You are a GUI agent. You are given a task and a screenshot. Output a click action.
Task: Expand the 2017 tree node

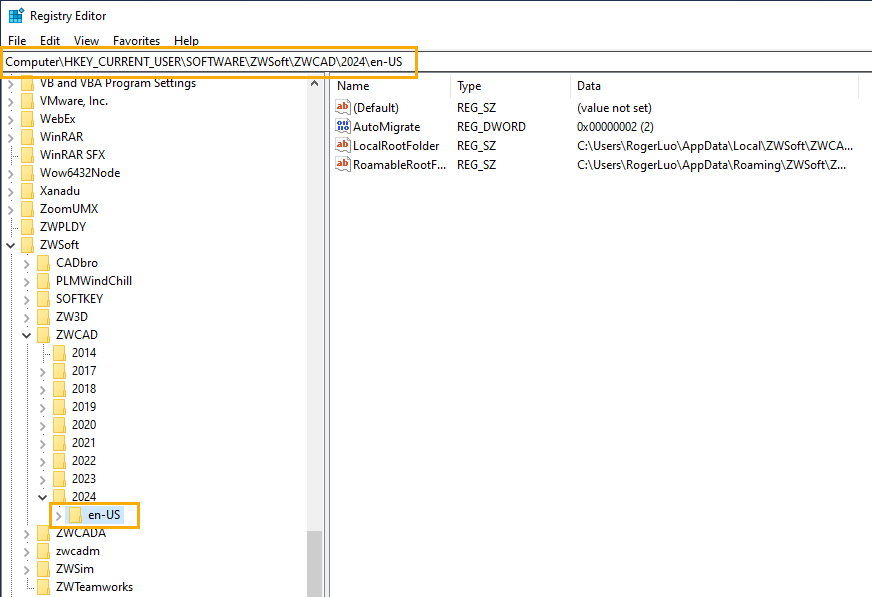pyautogui.click(x=42, y=371)
